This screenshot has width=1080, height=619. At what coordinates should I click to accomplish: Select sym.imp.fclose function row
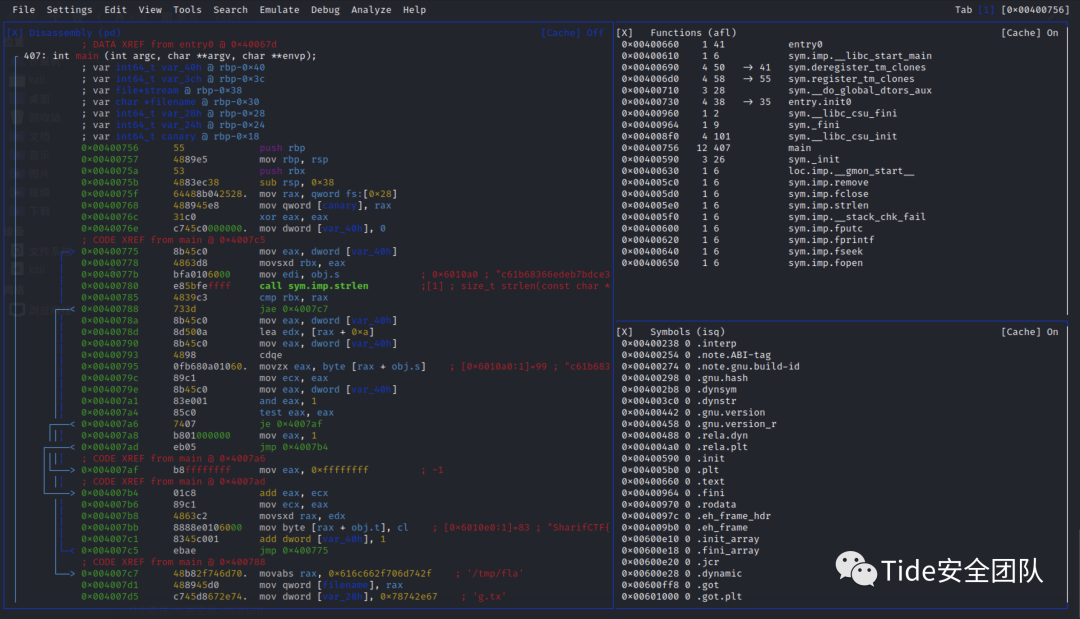745,193
